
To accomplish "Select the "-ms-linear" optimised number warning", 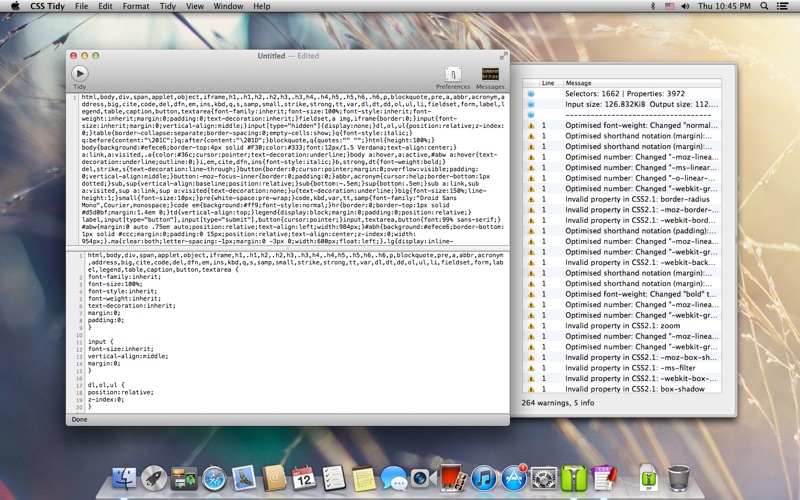I will [x=622, y=167].
